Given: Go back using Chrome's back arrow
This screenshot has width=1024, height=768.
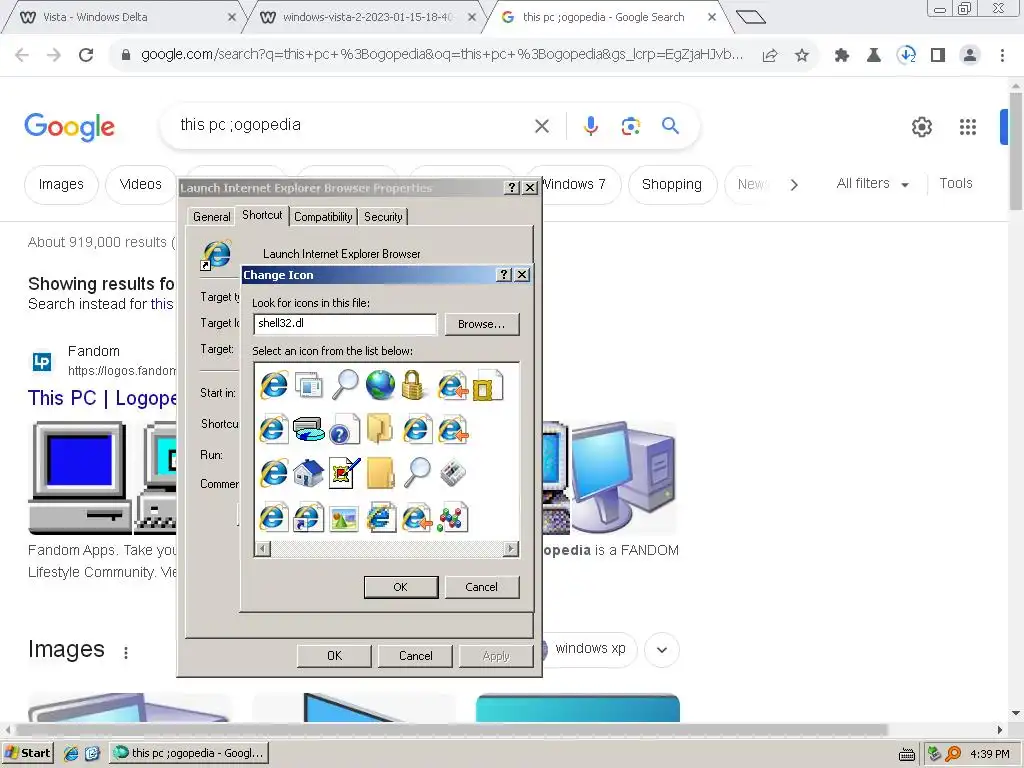Looking at the screenshot, I should click(x=22, y=55).
